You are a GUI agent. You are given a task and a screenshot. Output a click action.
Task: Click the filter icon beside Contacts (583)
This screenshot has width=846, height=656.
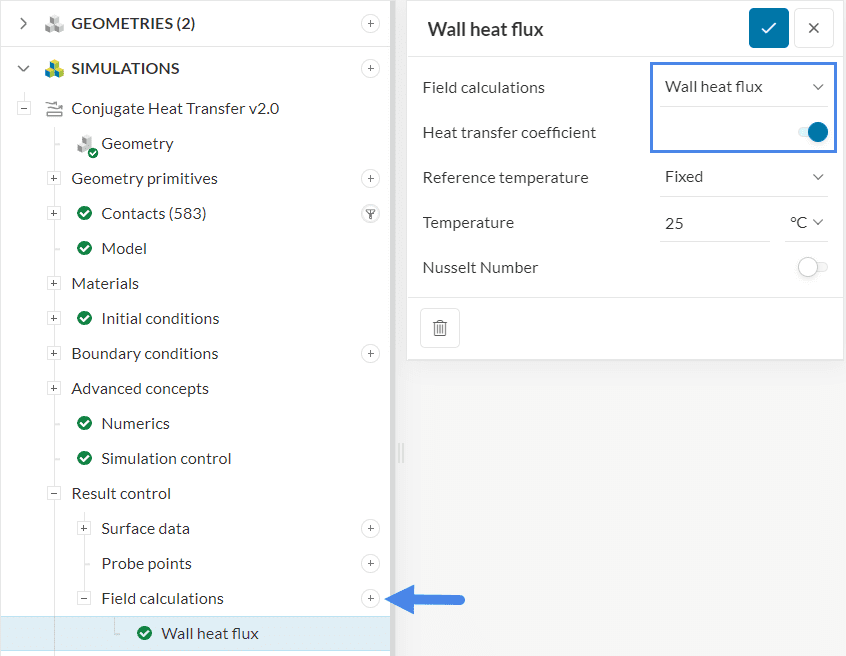(370, 213)
